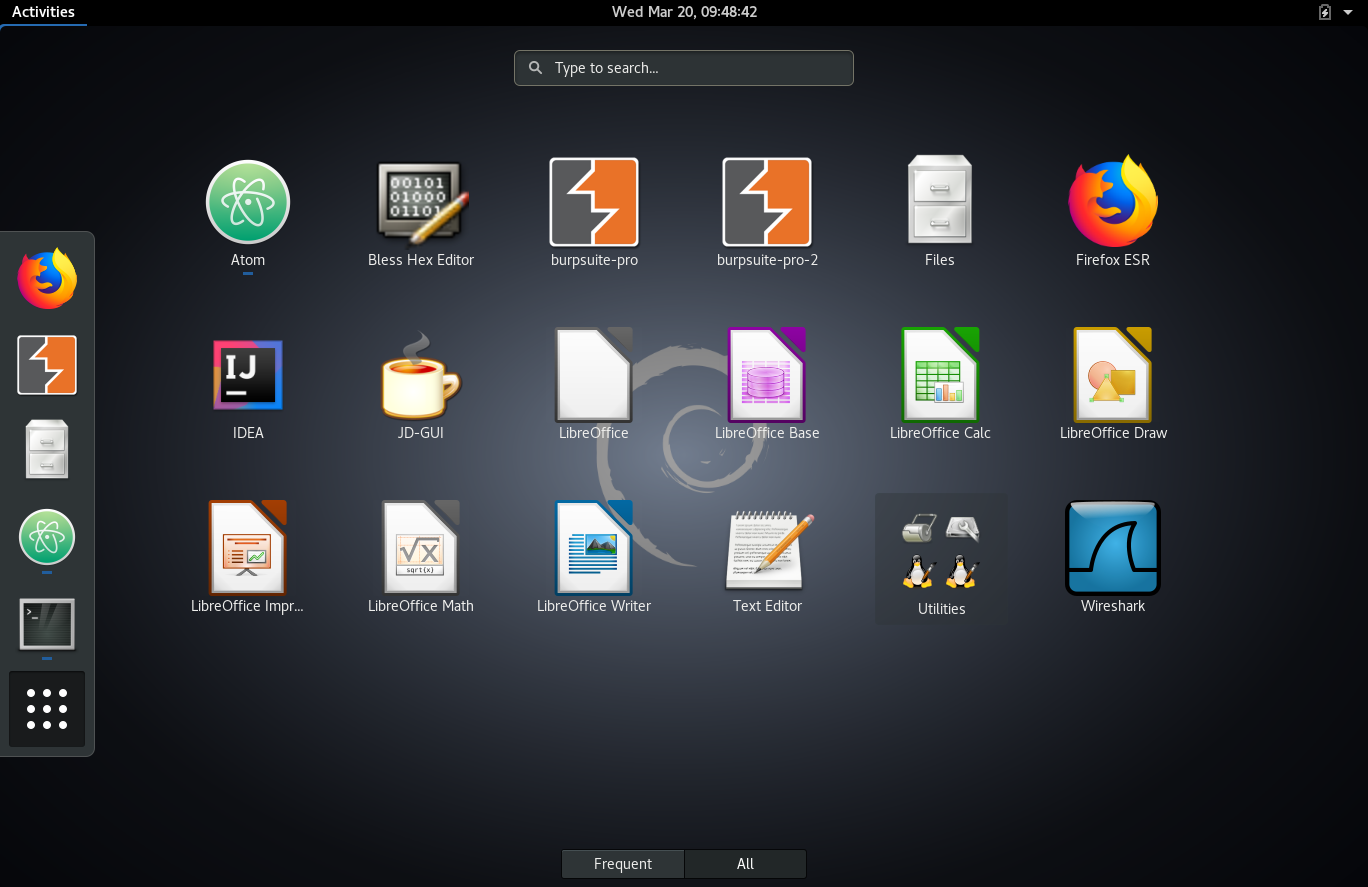The height and width of the screenshot is (887, 1368).
Task: Click the Activities button
Action: click(43, 12)
